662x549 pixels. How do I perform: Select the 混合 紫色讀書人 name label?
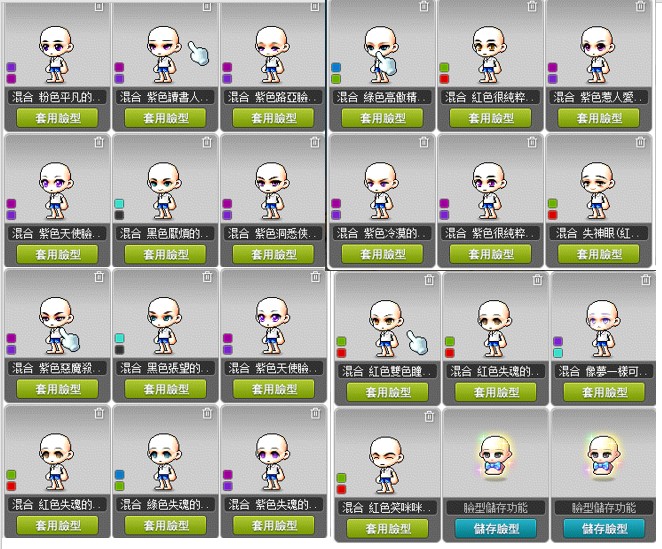(166, 97)
